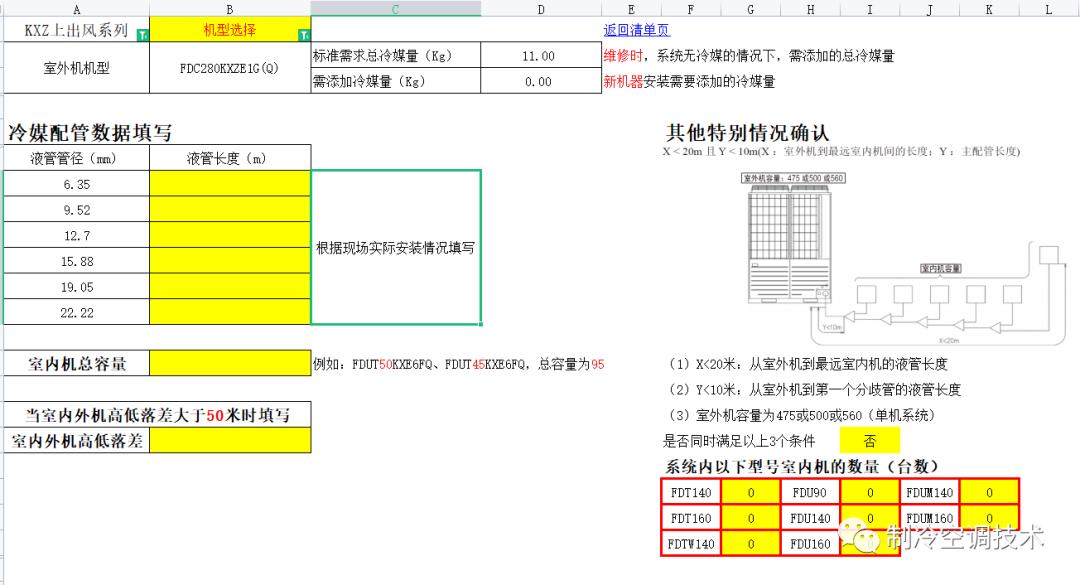This screenshot has width=1080, height=585.
Task: Select liquid pipe length cell for 15.88
Action: click(230, 261)
